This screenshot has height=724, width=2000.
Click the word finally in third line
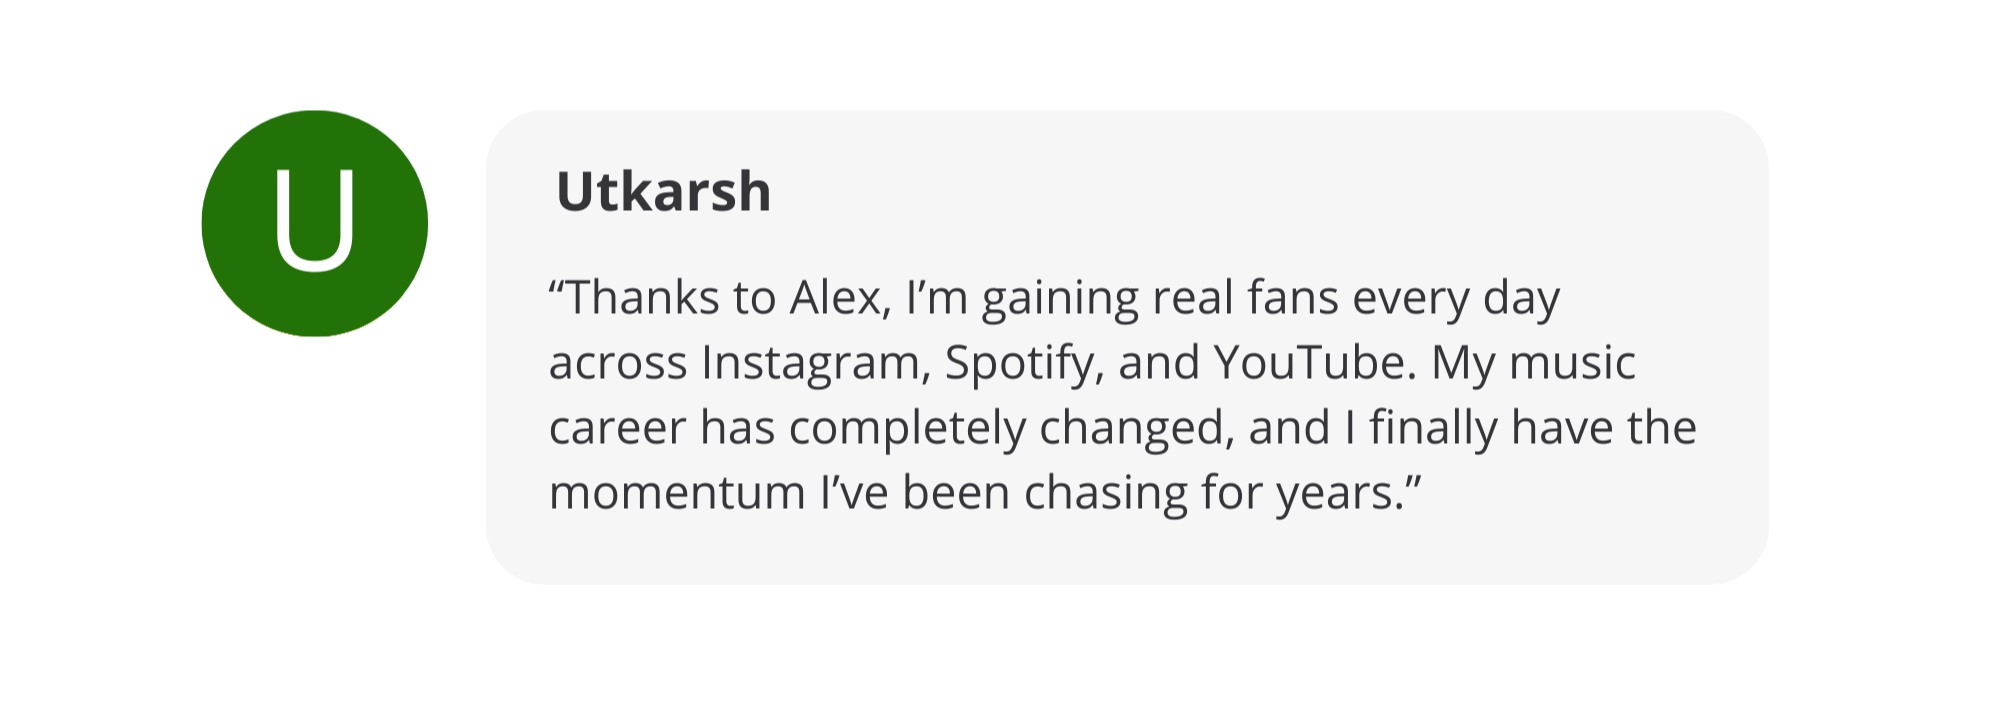pos(1433,428)
